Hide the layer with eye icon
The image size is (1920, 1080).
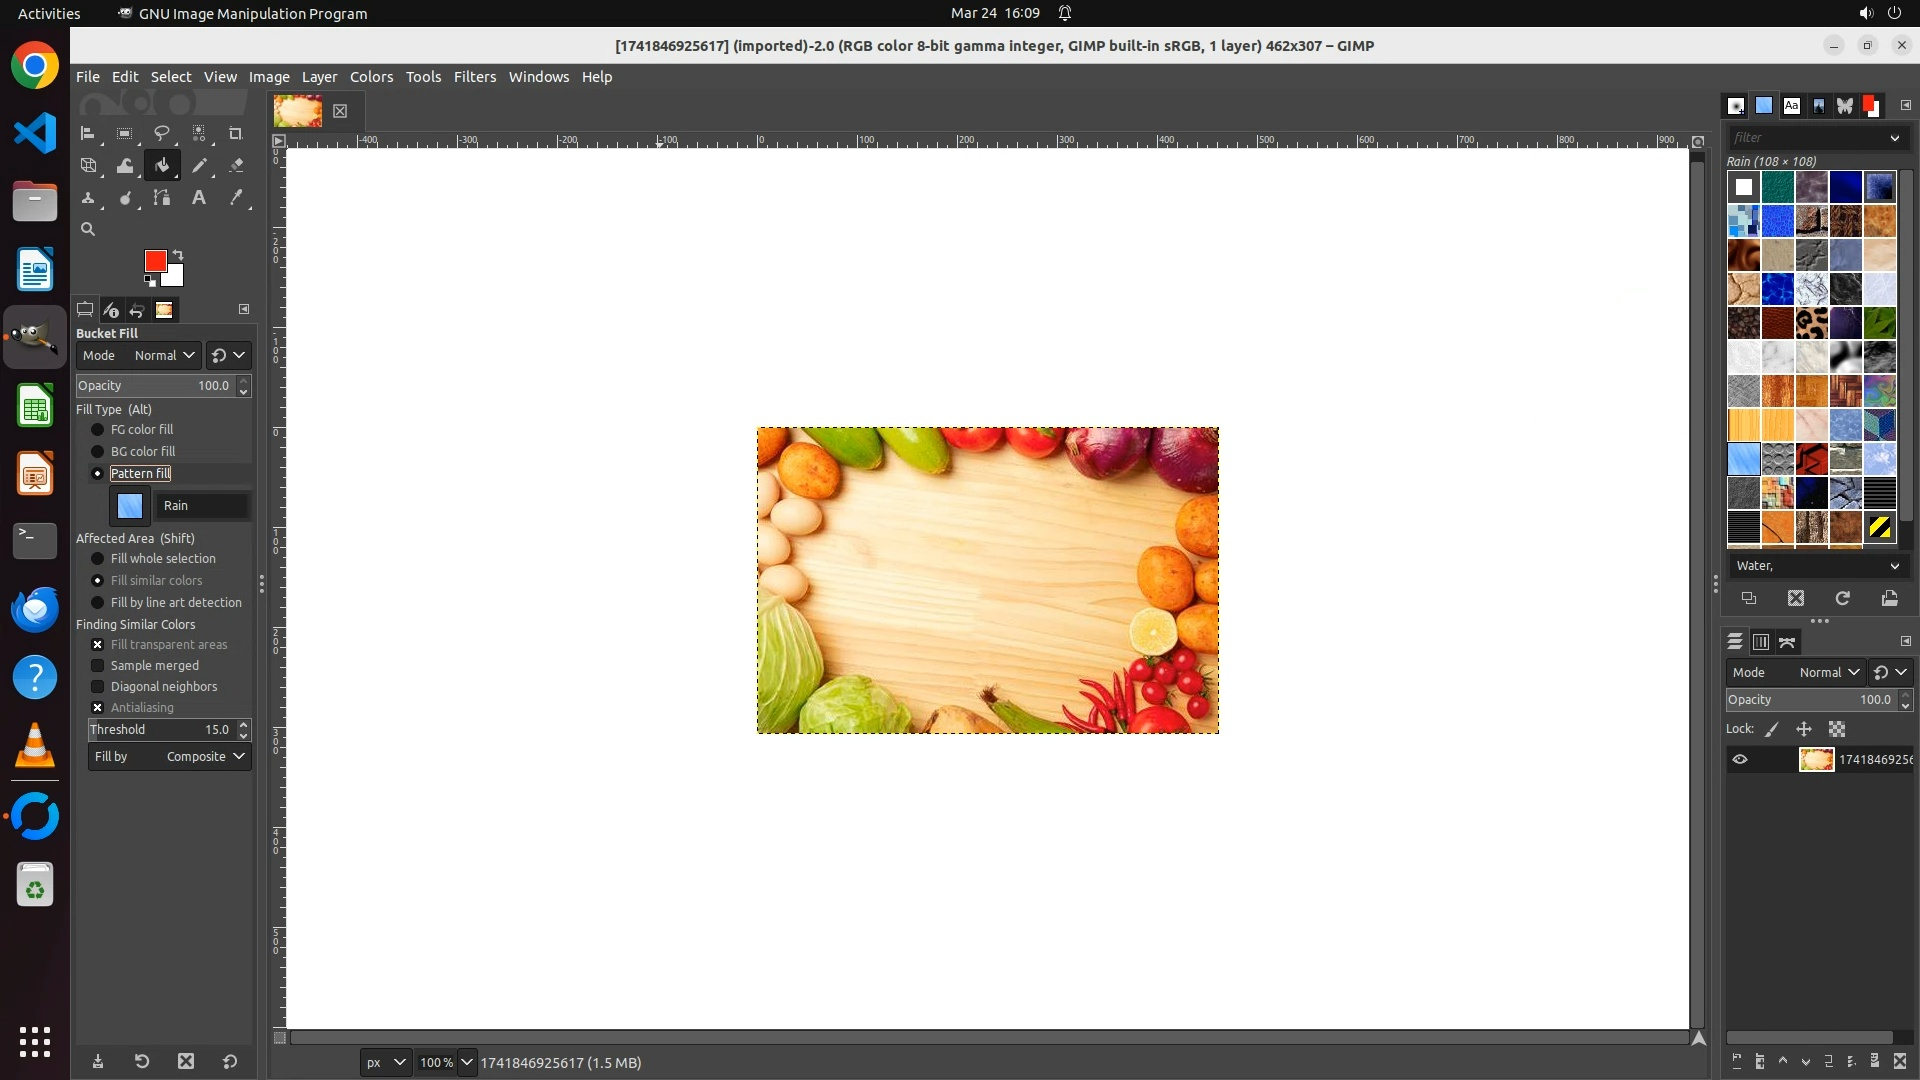tap(1740, 760)
